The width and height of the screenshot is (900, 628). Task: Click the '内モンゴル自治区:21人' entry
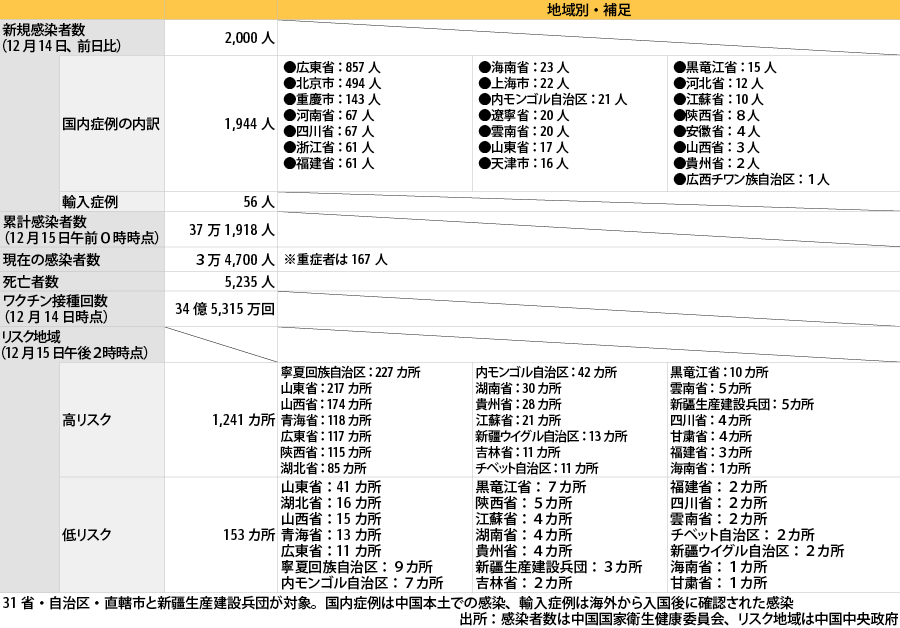[553, 100]
